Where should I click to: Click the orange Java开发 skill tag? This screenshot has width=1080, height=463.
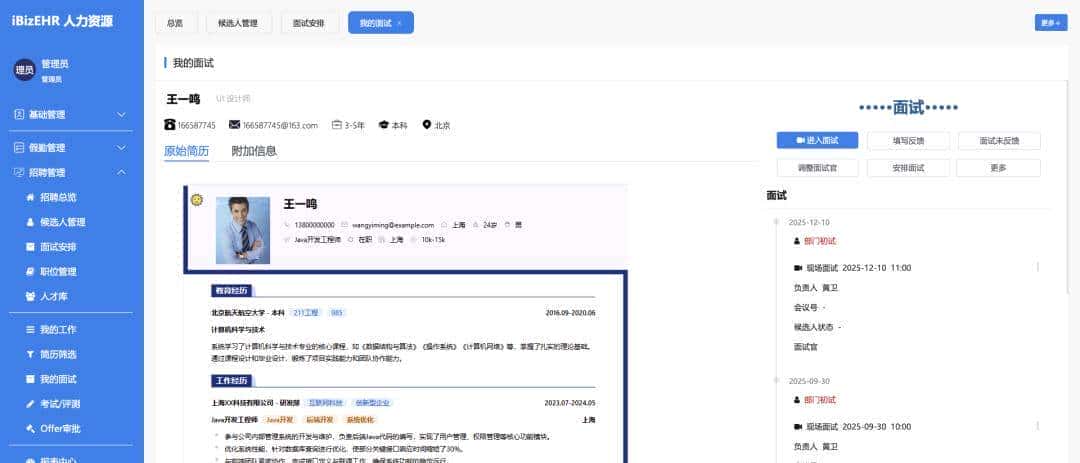280,420
